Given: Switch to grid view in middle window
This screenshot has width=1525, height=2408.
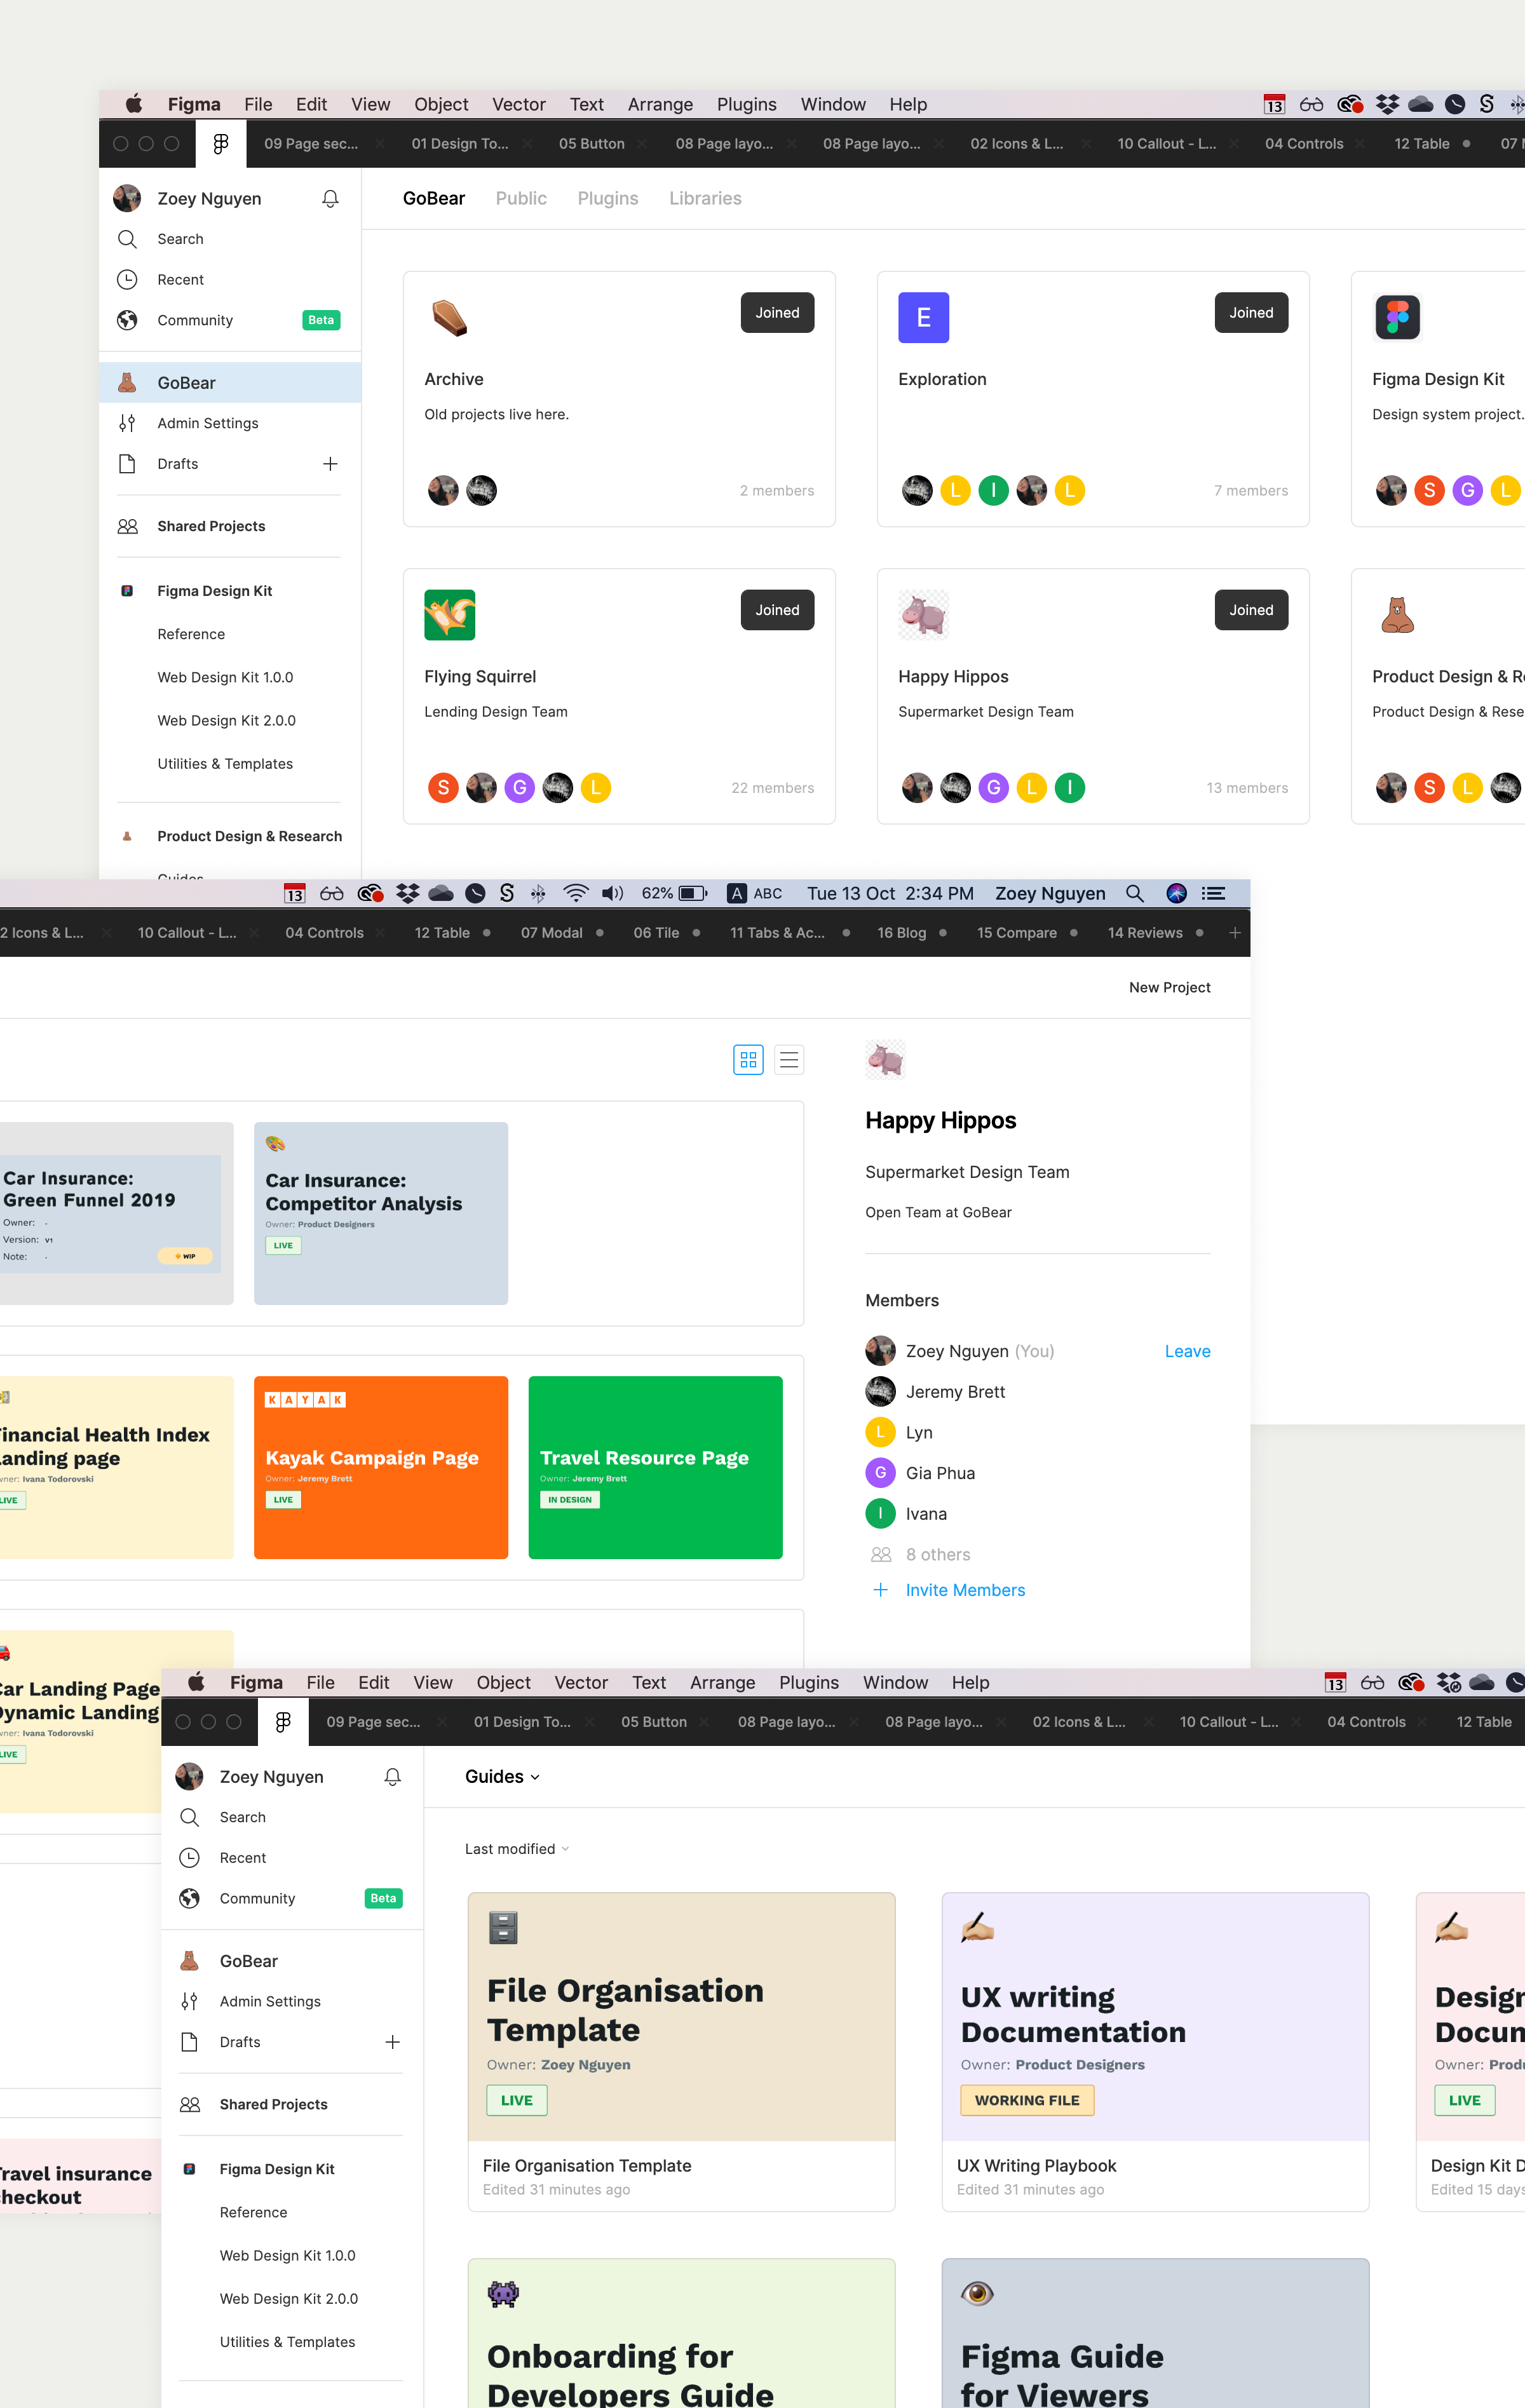Looking at the screenshot, I should point(748,1060).
